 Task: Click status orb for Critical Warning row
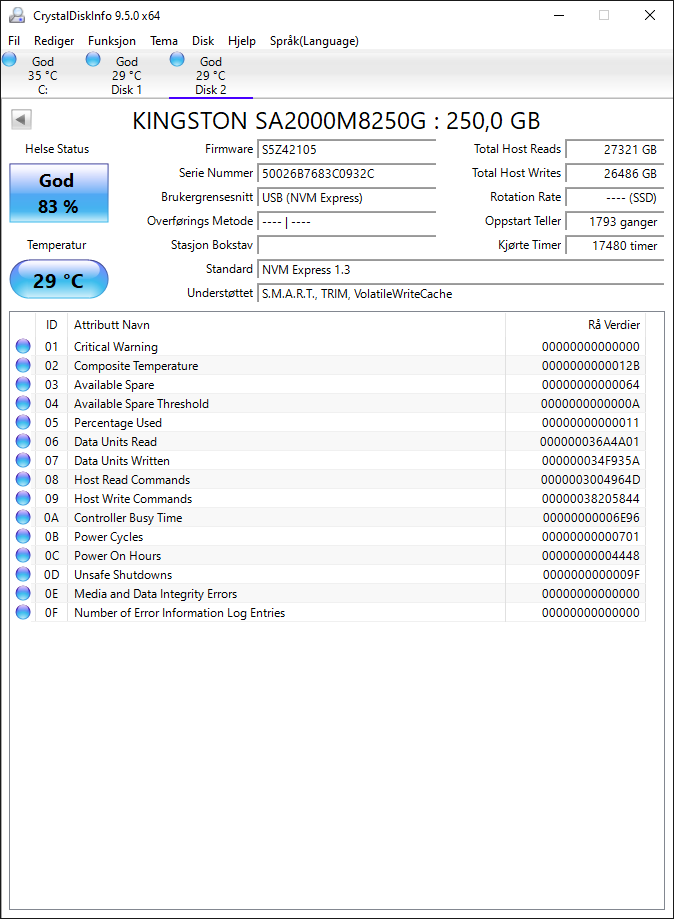pyautogui.click(x=23, y=346)
